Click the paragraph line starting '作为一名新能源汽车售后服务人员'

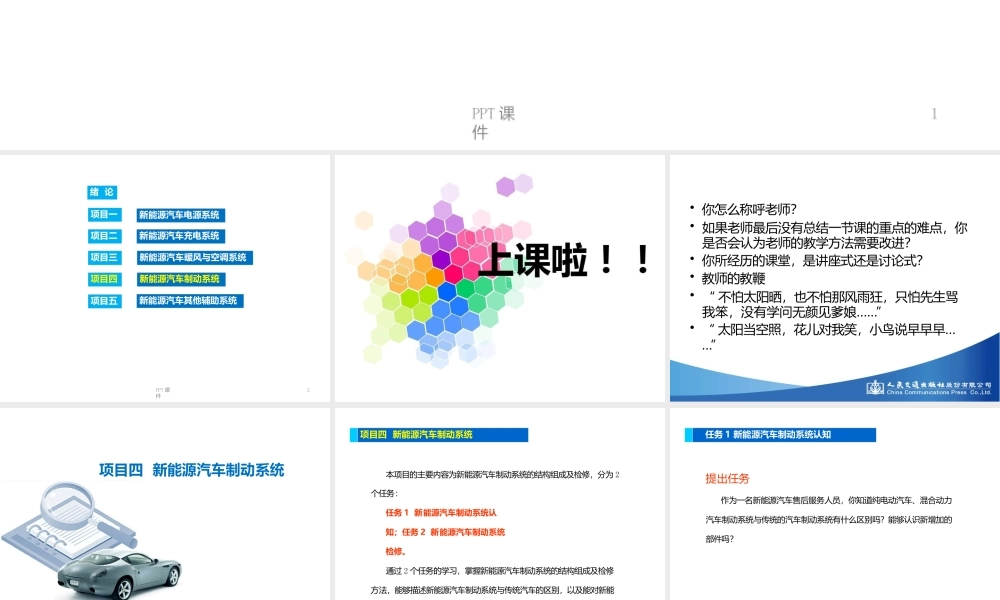pyautogui.click(x=836, y=501)
